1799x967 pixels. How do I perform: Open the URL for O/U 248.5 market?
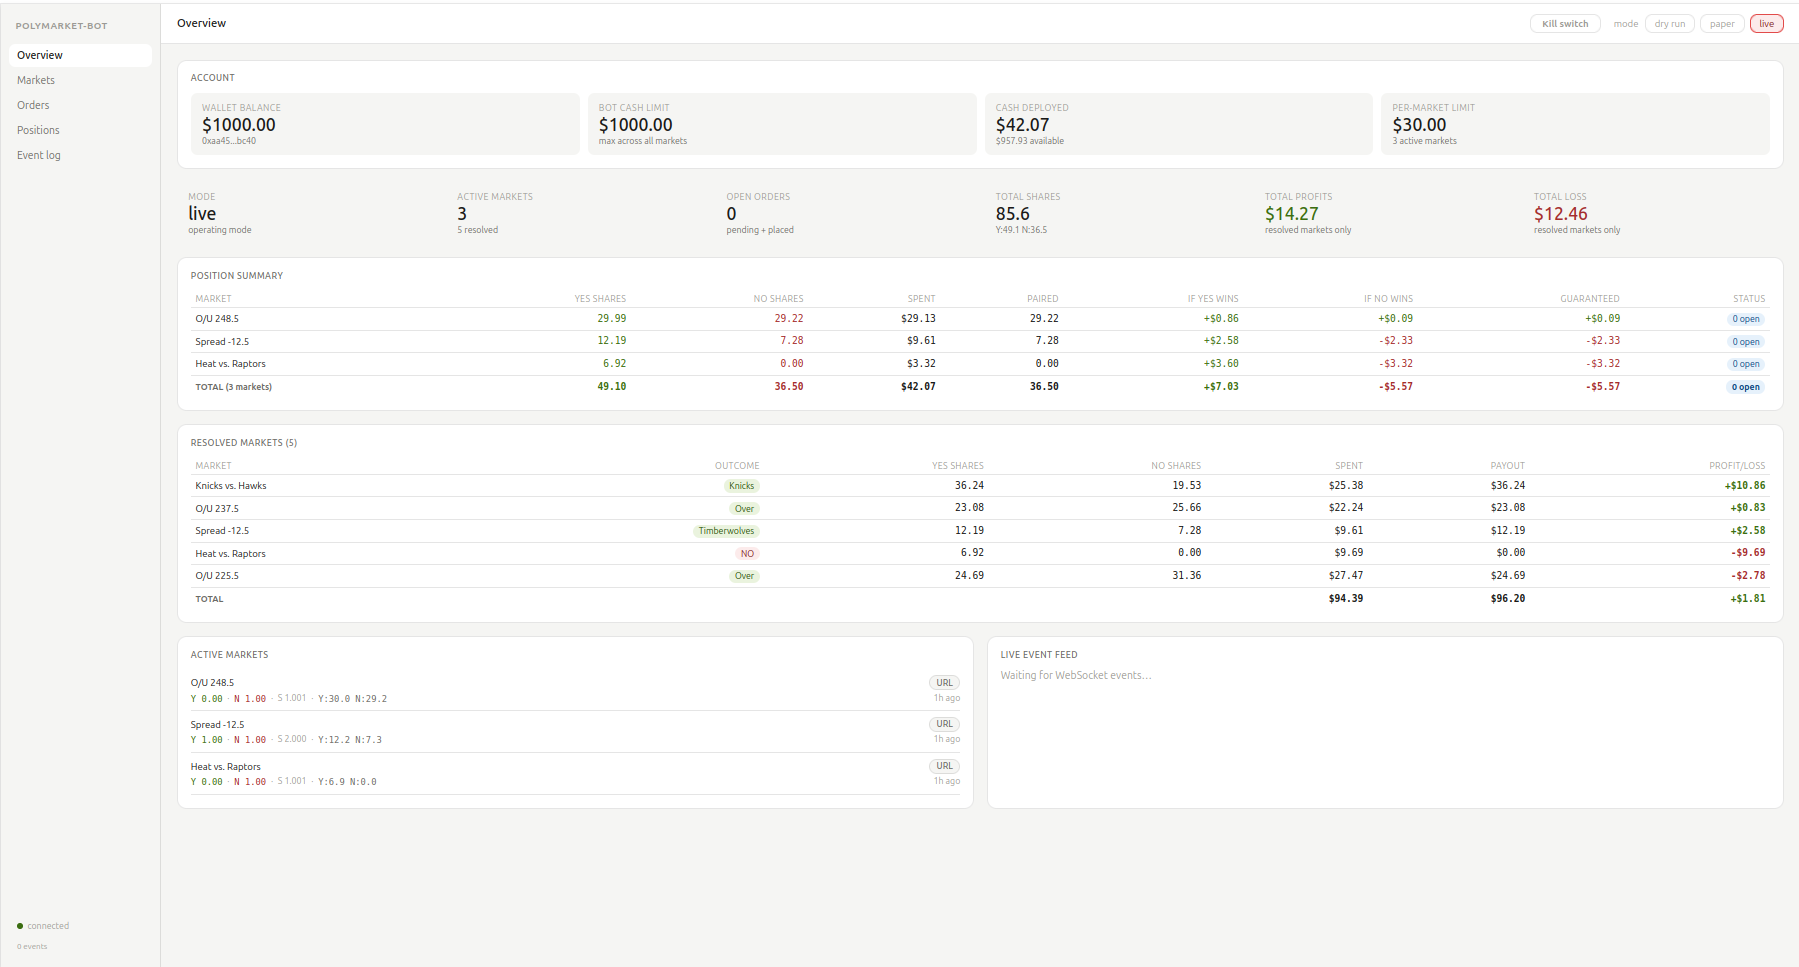click(944, 683)
